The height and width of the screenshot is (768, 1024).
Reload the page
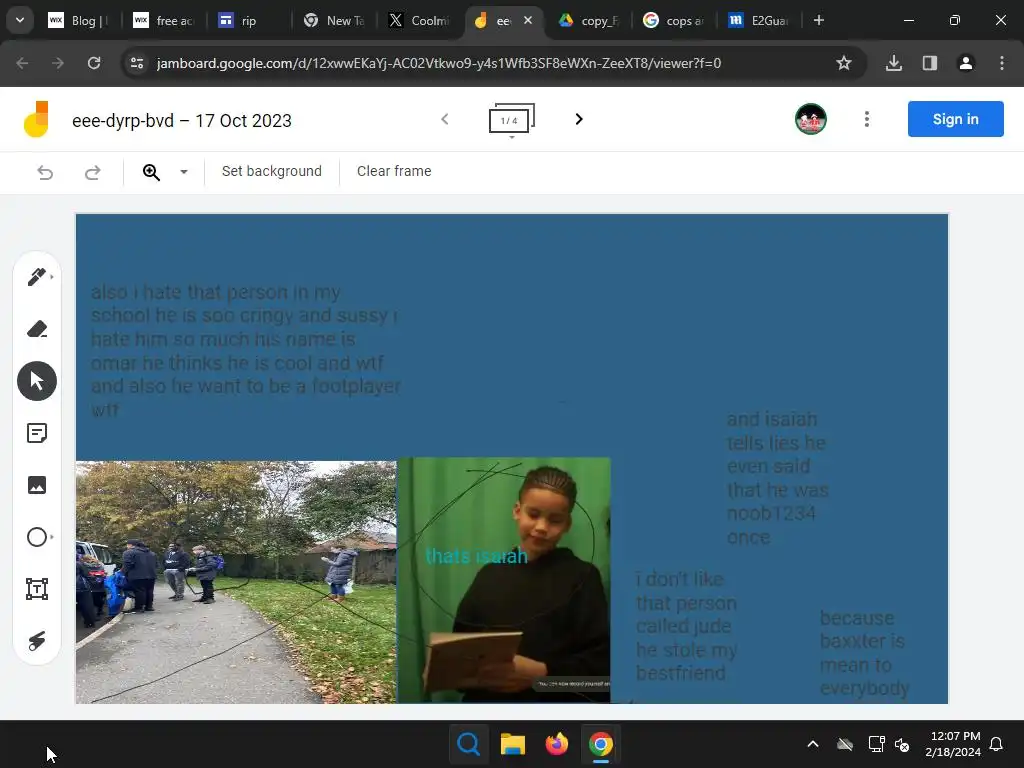[94, 63]
